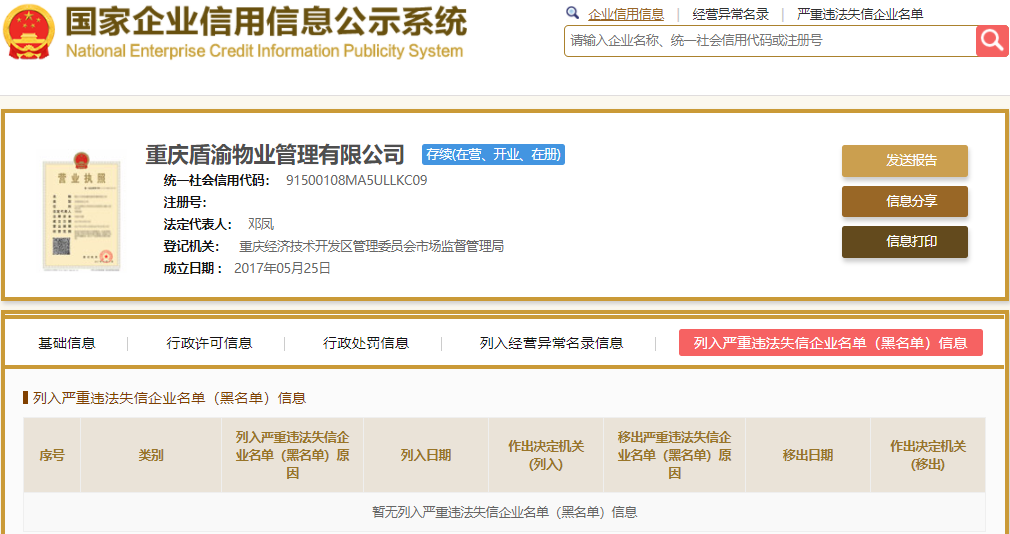Viewport: 1010px width, 534px height.
Task: Click the 国家企业信用信息公示系统 site title
Action: pyautogui.click(x=266, y=21)
